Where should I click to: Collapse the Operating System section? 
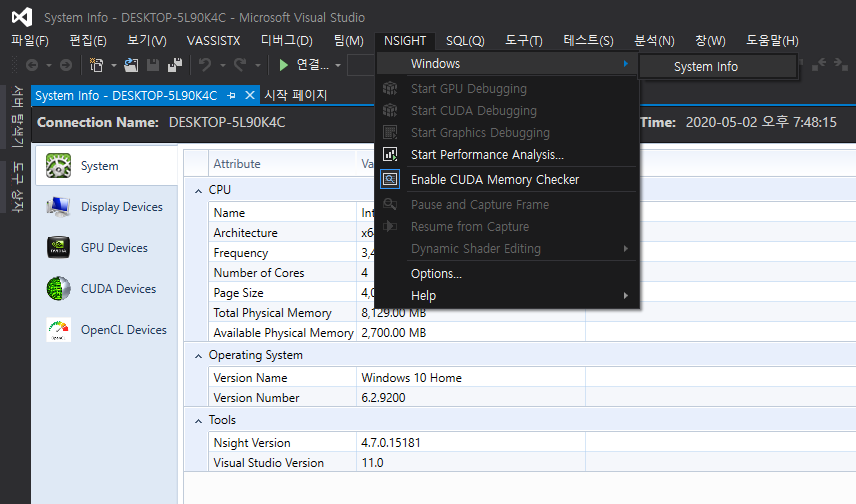point(198,356)
